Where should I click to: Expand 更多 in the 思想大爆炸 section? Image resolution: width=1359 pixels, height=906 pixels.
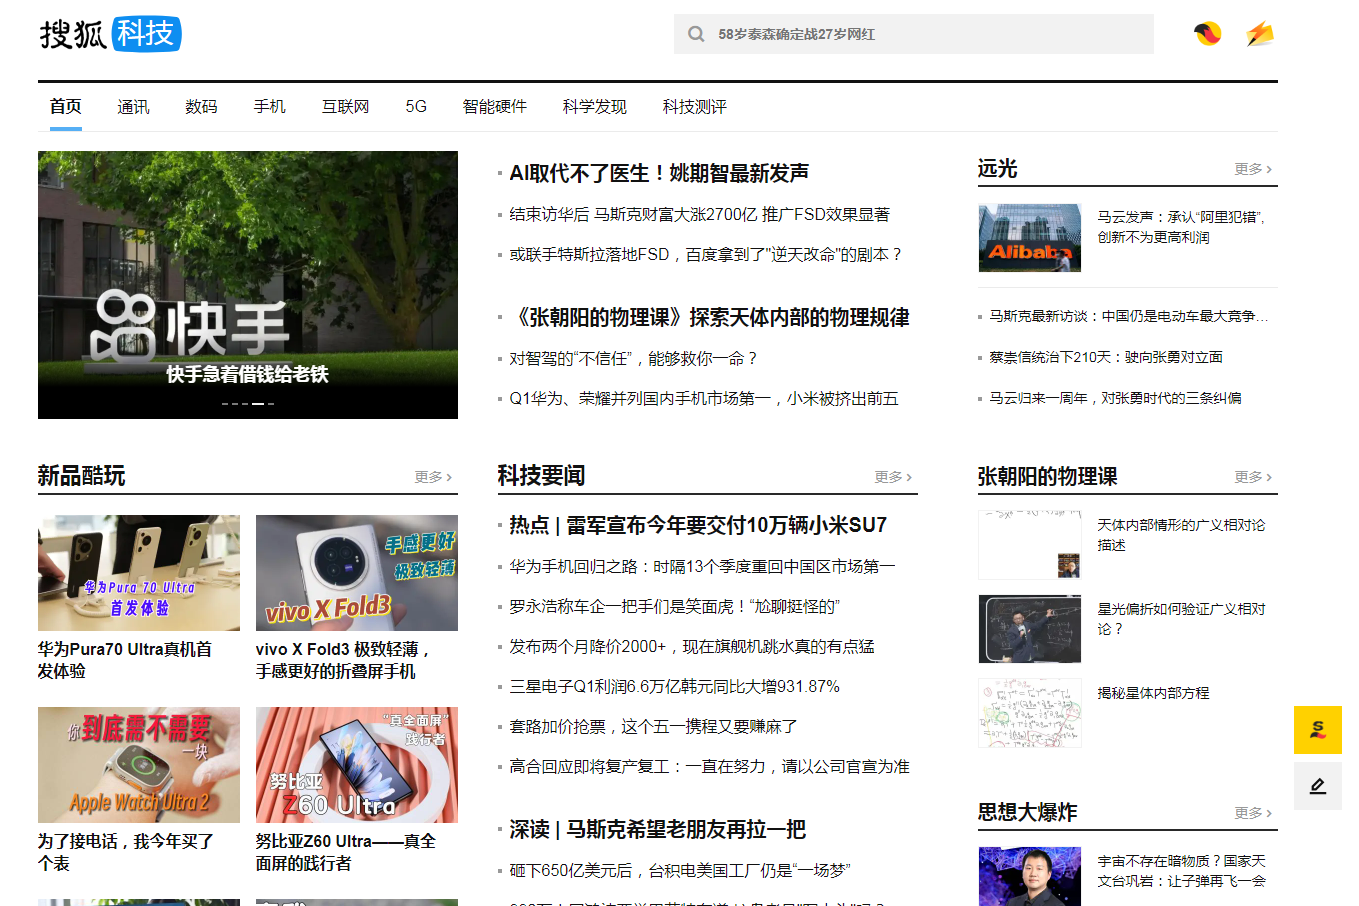(x=1253, y=813)
